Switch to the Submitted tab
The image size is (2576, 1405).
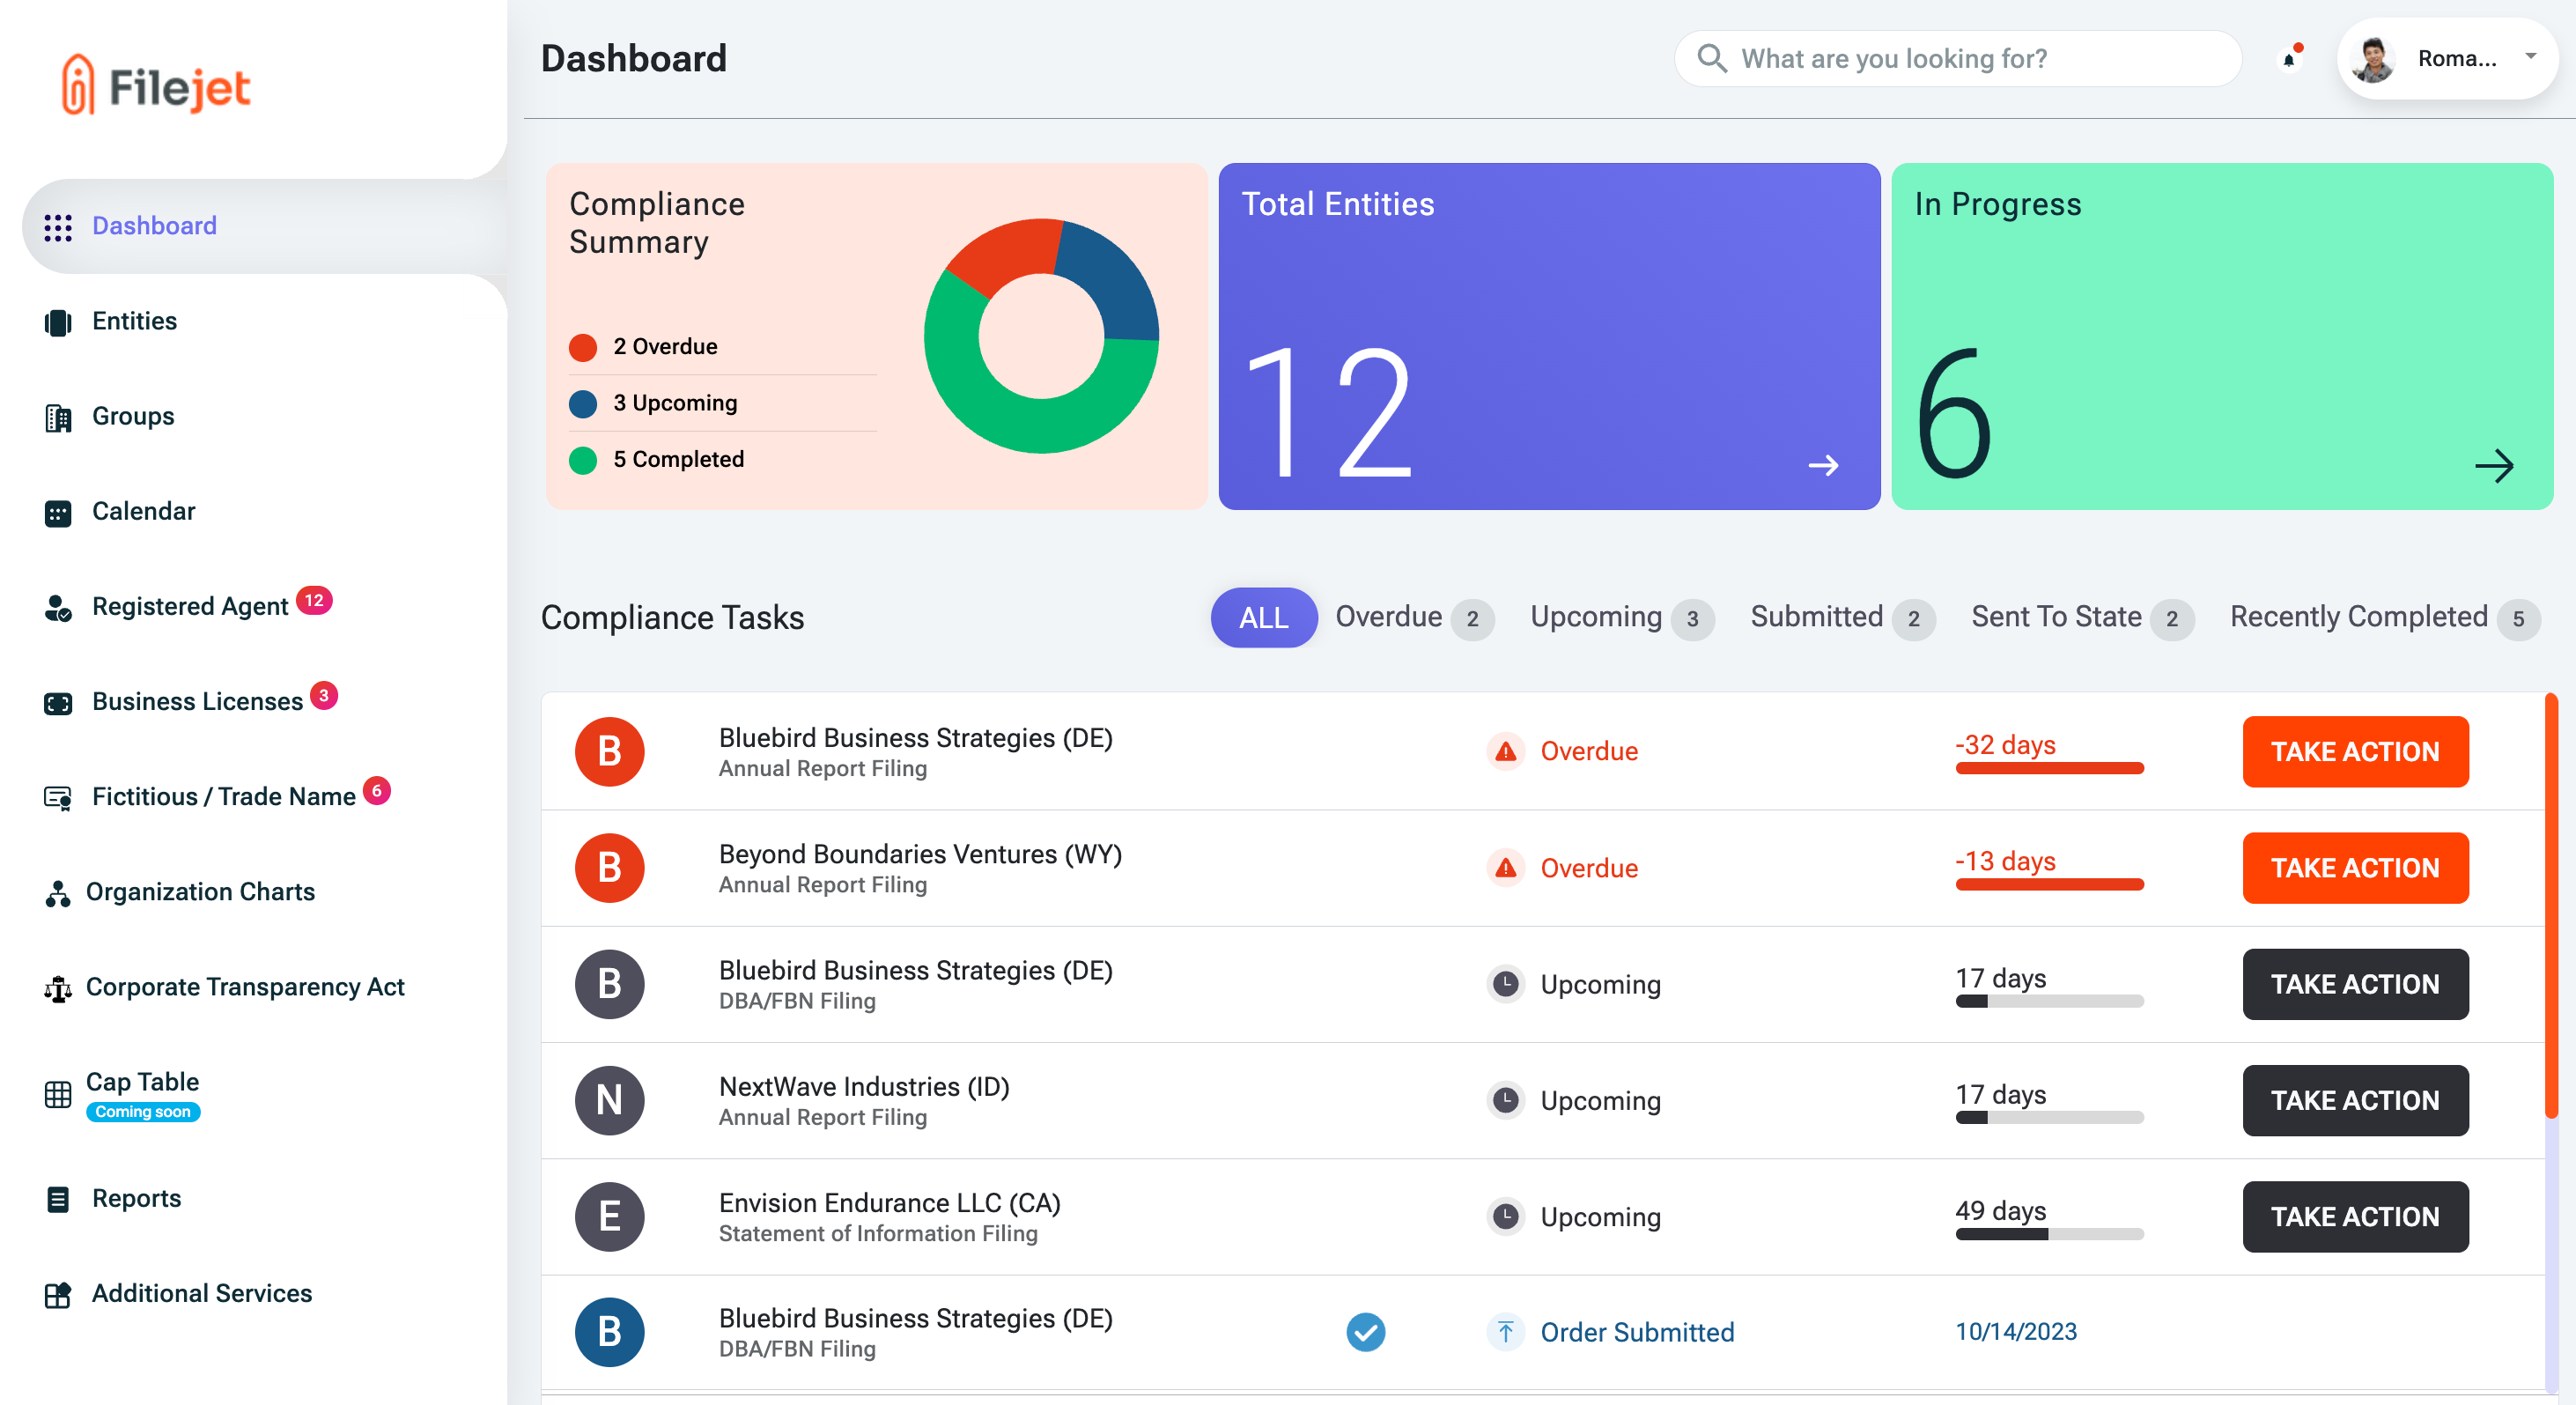pyautogui.click(x=1842, y=617)
